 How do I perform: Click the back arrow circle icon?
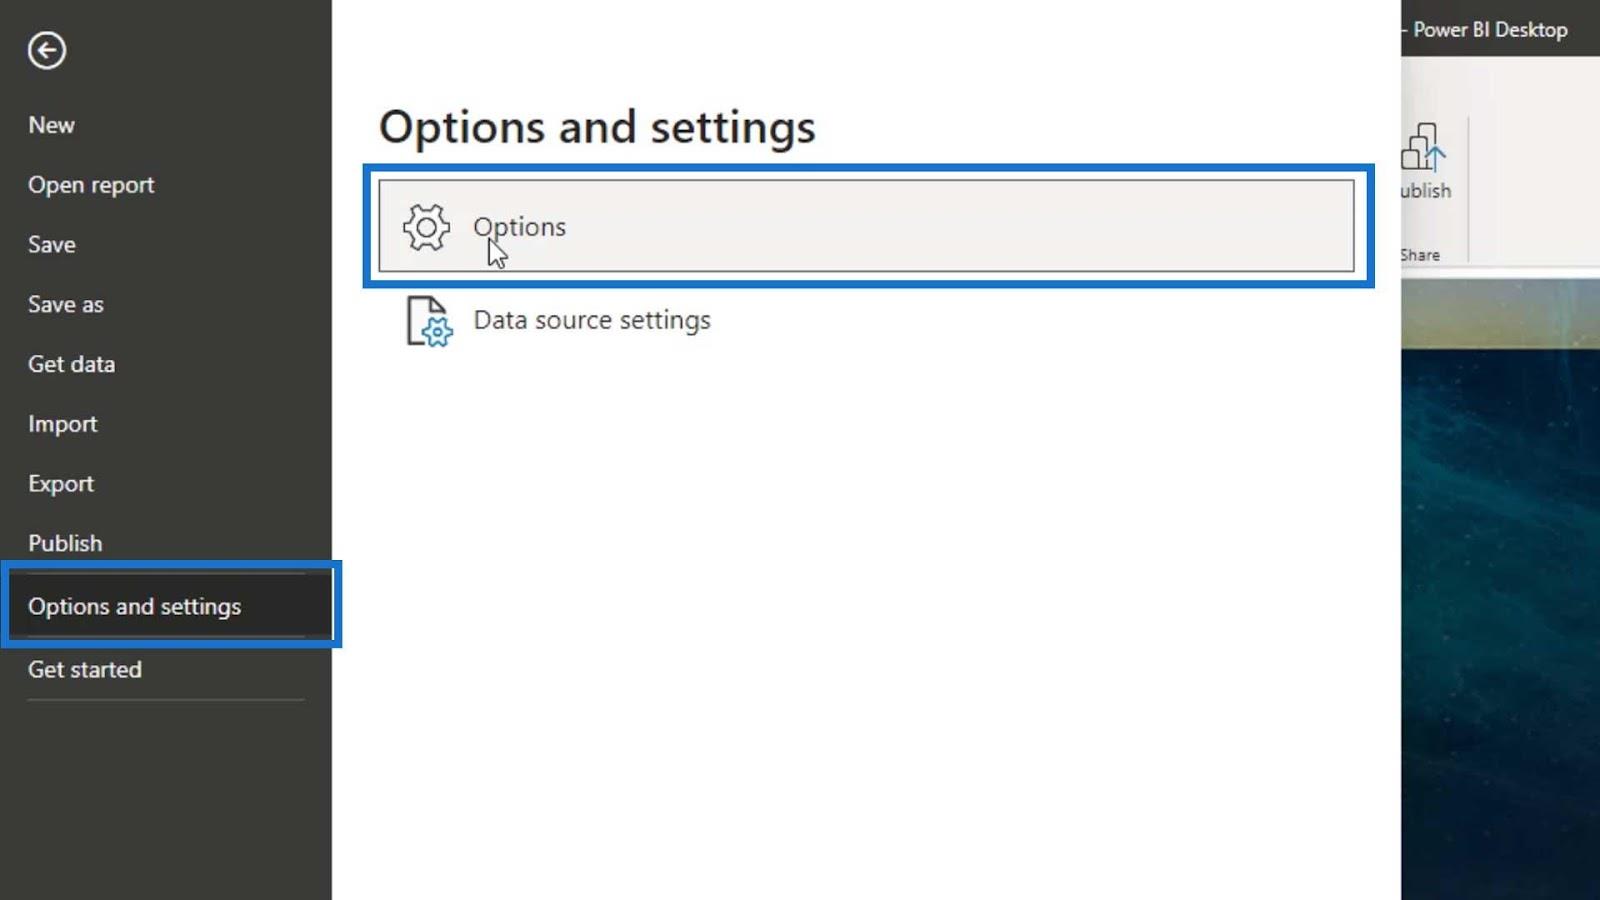pos(47,50)
